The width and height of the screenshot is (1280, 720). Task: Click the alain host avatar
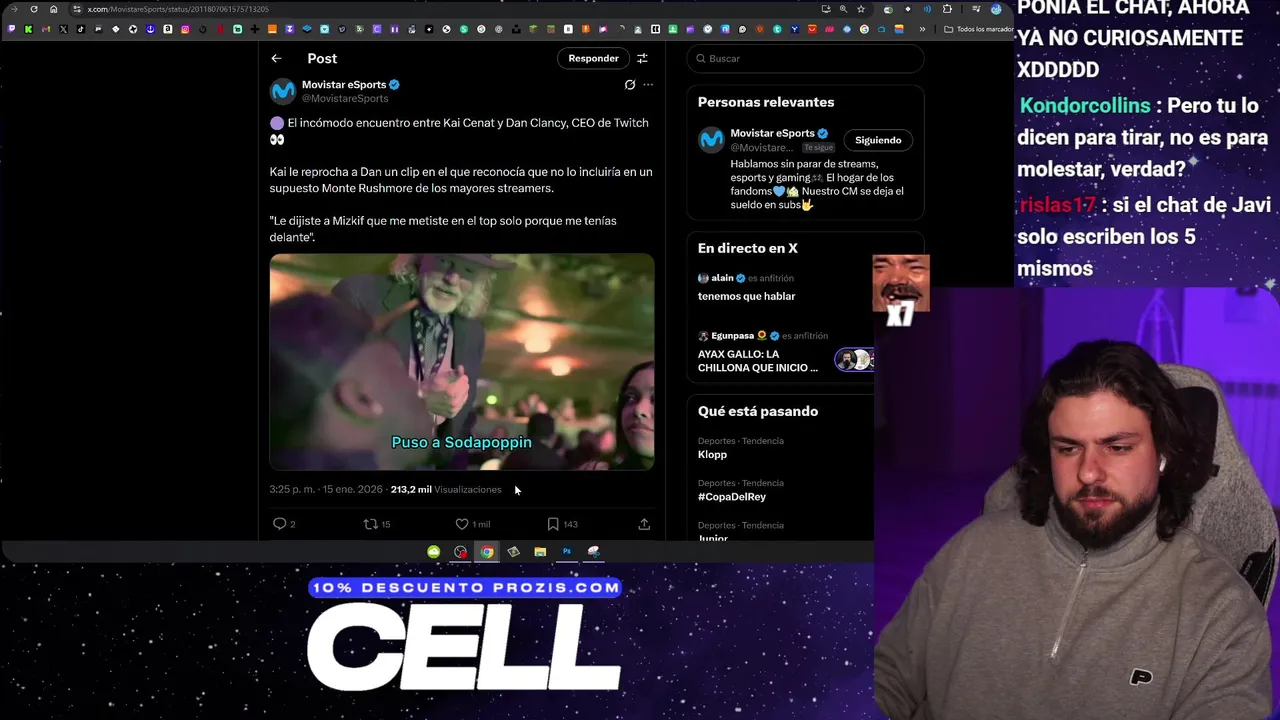[703, 278]
